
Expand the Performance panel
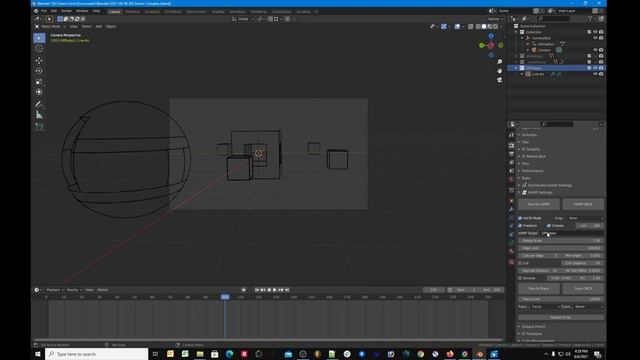tap(532, 171)
